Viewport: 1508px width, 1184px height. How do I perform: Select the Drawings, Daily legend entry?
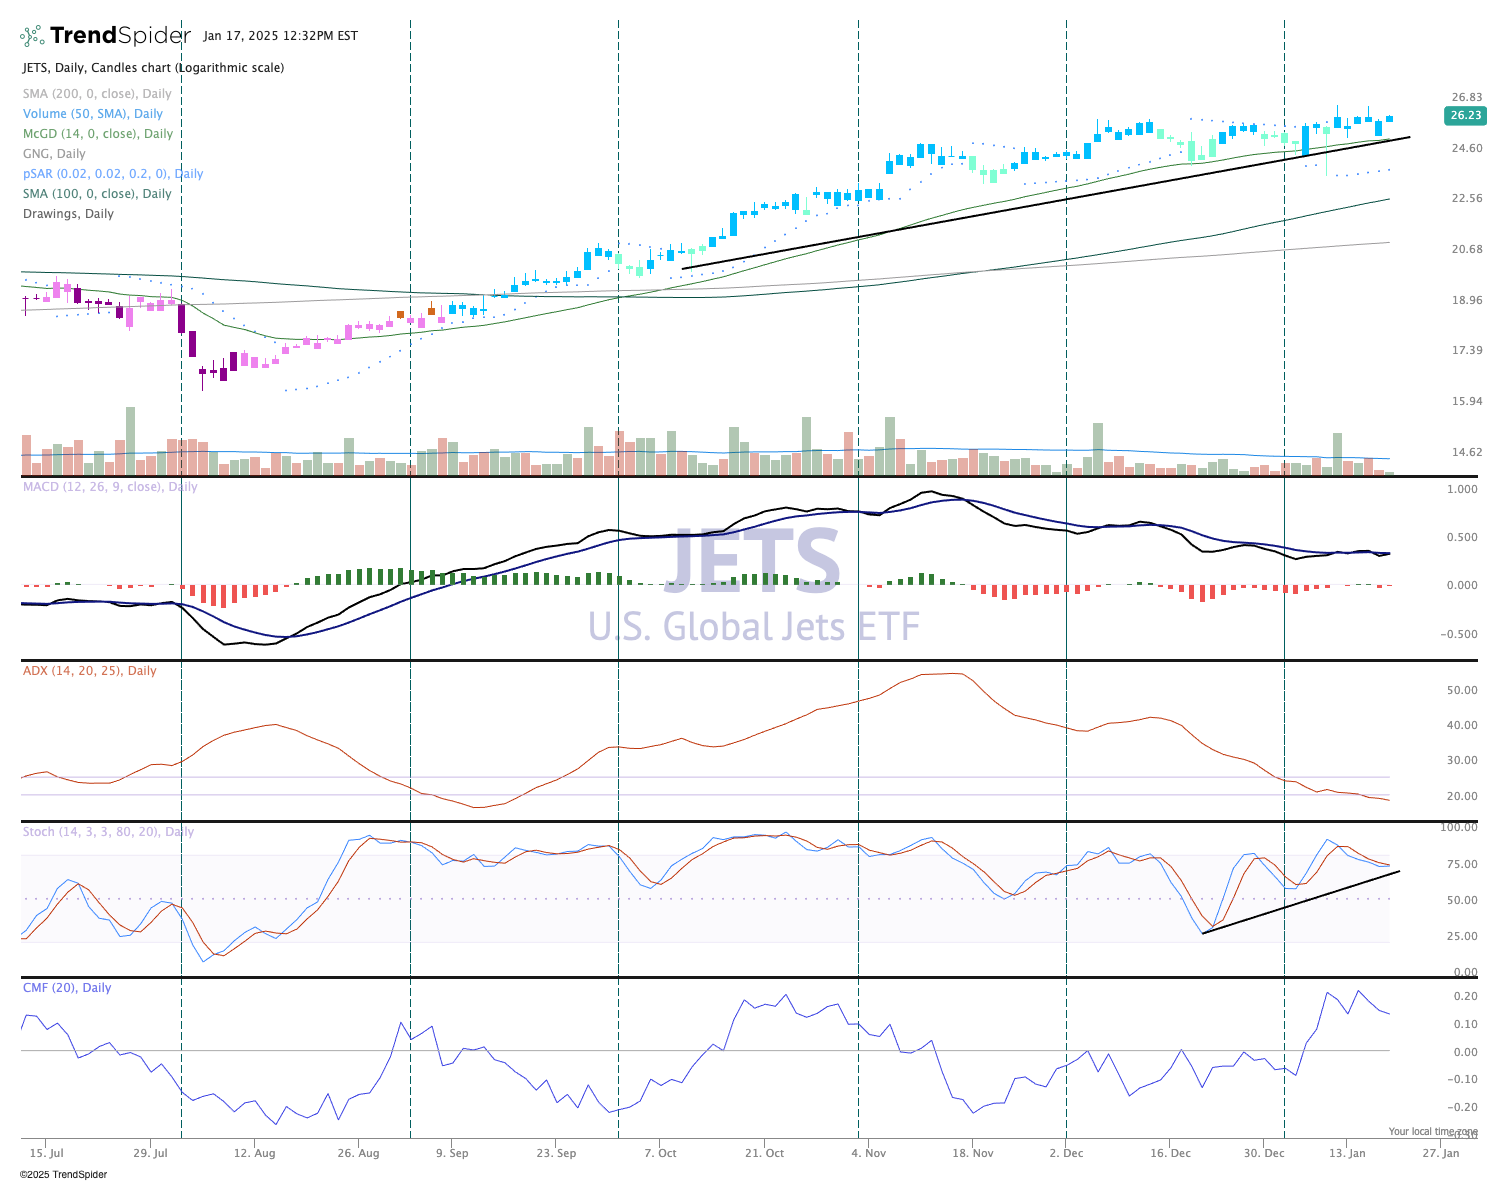pyautogui.click(x=68, y=214)
